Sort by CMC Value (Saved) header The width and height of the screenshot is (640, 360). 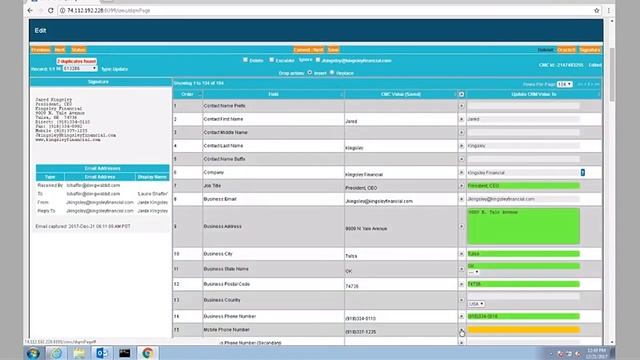(401, 94)
